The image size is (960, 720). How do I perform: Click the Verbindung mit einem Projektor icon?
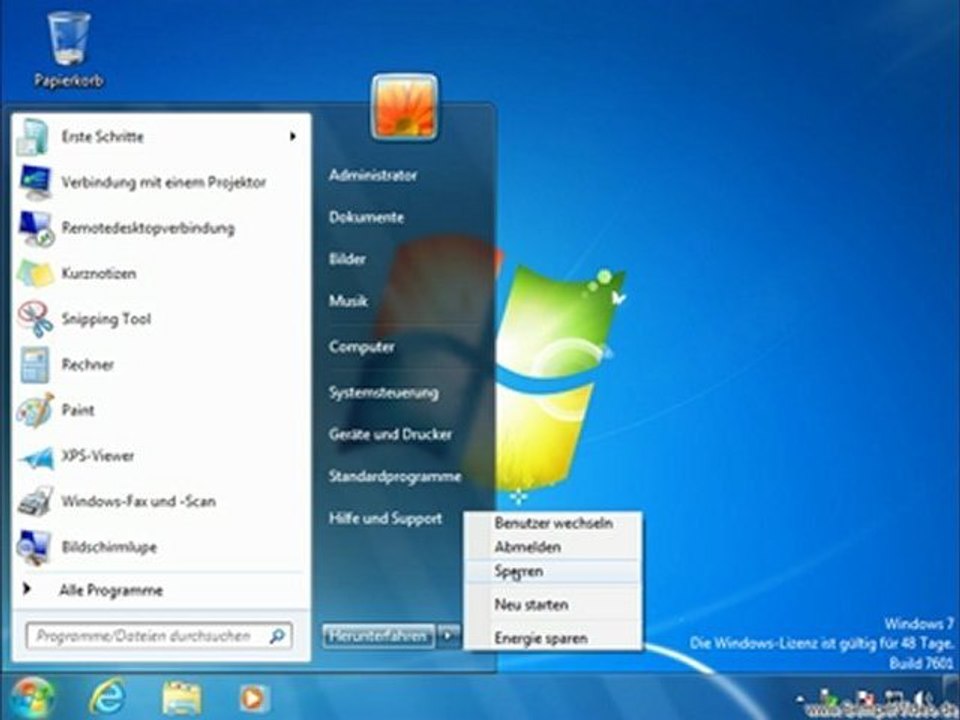coord(35,182)
